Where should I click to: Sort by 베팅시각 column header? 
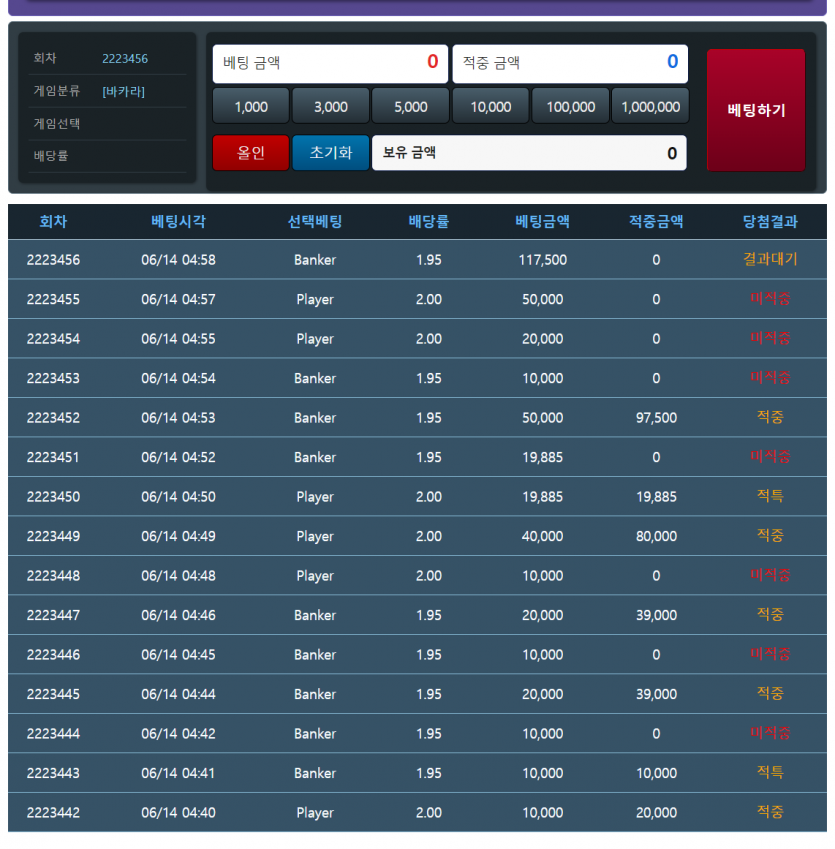tap(178, 222)
